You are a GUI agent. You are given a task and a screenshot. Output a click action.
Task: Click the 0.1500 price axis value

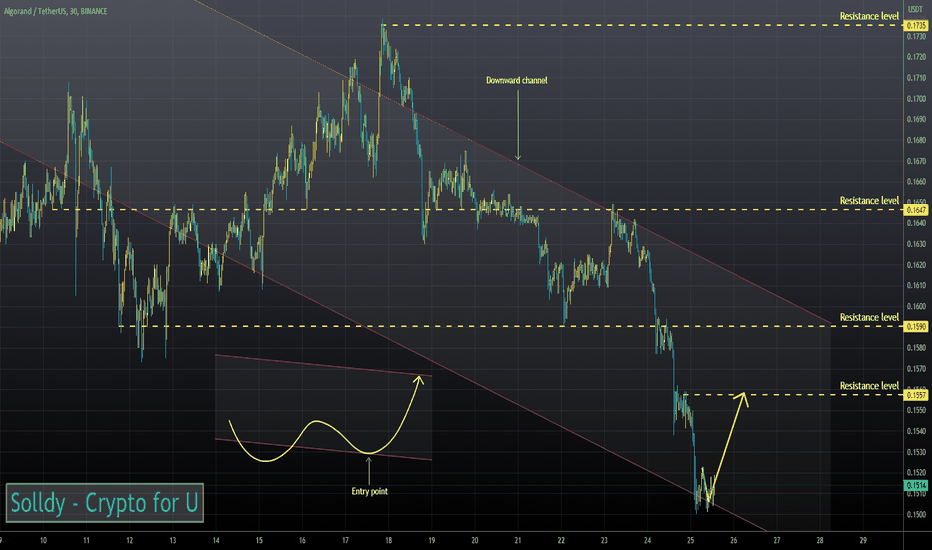[x=916, y=514]
